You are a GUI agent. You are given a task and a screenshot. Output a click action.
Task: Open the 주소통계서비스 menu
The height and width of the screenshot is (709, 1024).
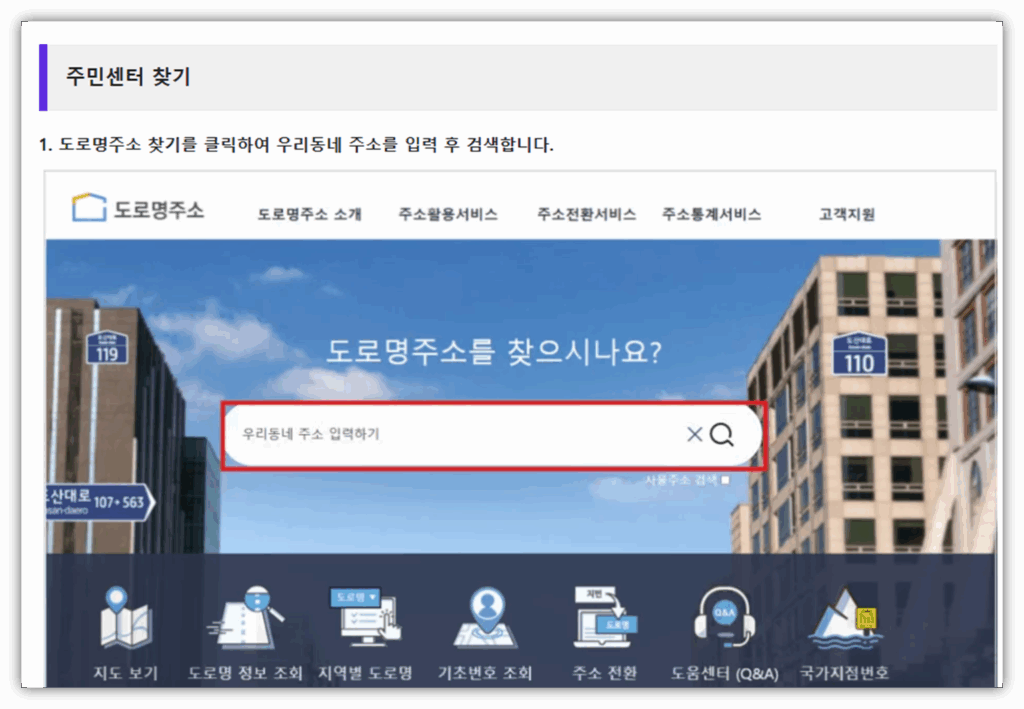(x=712, y=214)
